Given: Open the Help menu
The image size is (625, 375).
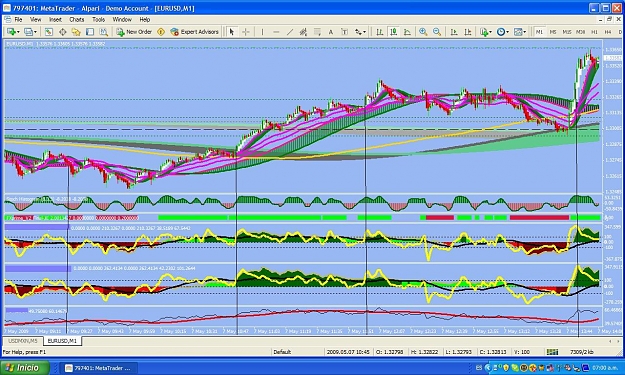Looking at the screenshot, I should point(145,19).
